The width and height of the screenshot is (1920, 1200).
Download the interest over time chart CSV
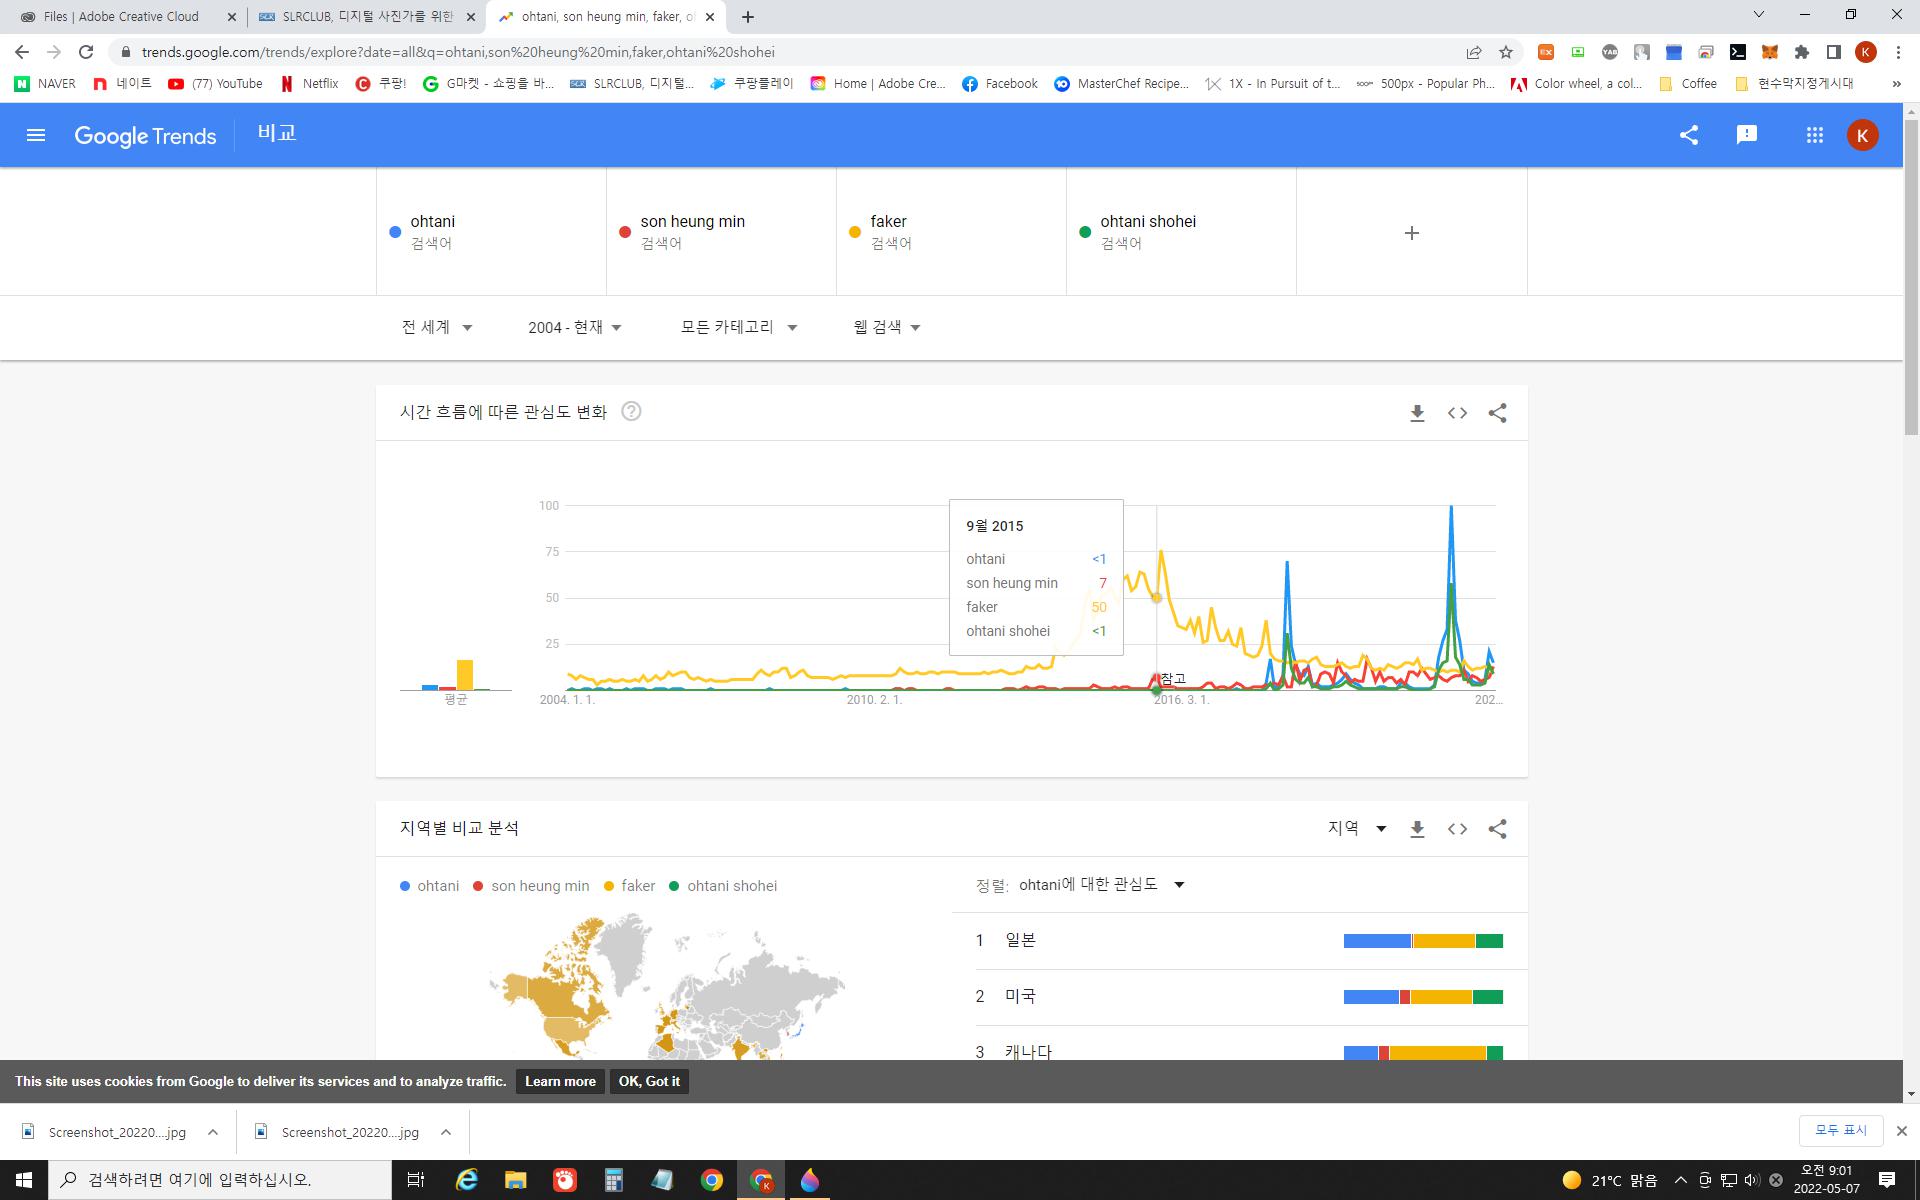(1417, 413)
